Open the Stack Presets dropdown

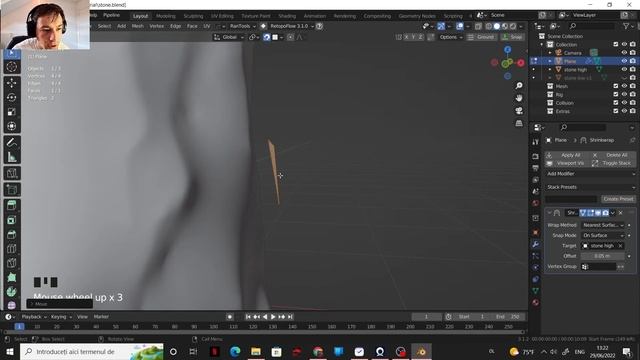(x=591, y=187)
